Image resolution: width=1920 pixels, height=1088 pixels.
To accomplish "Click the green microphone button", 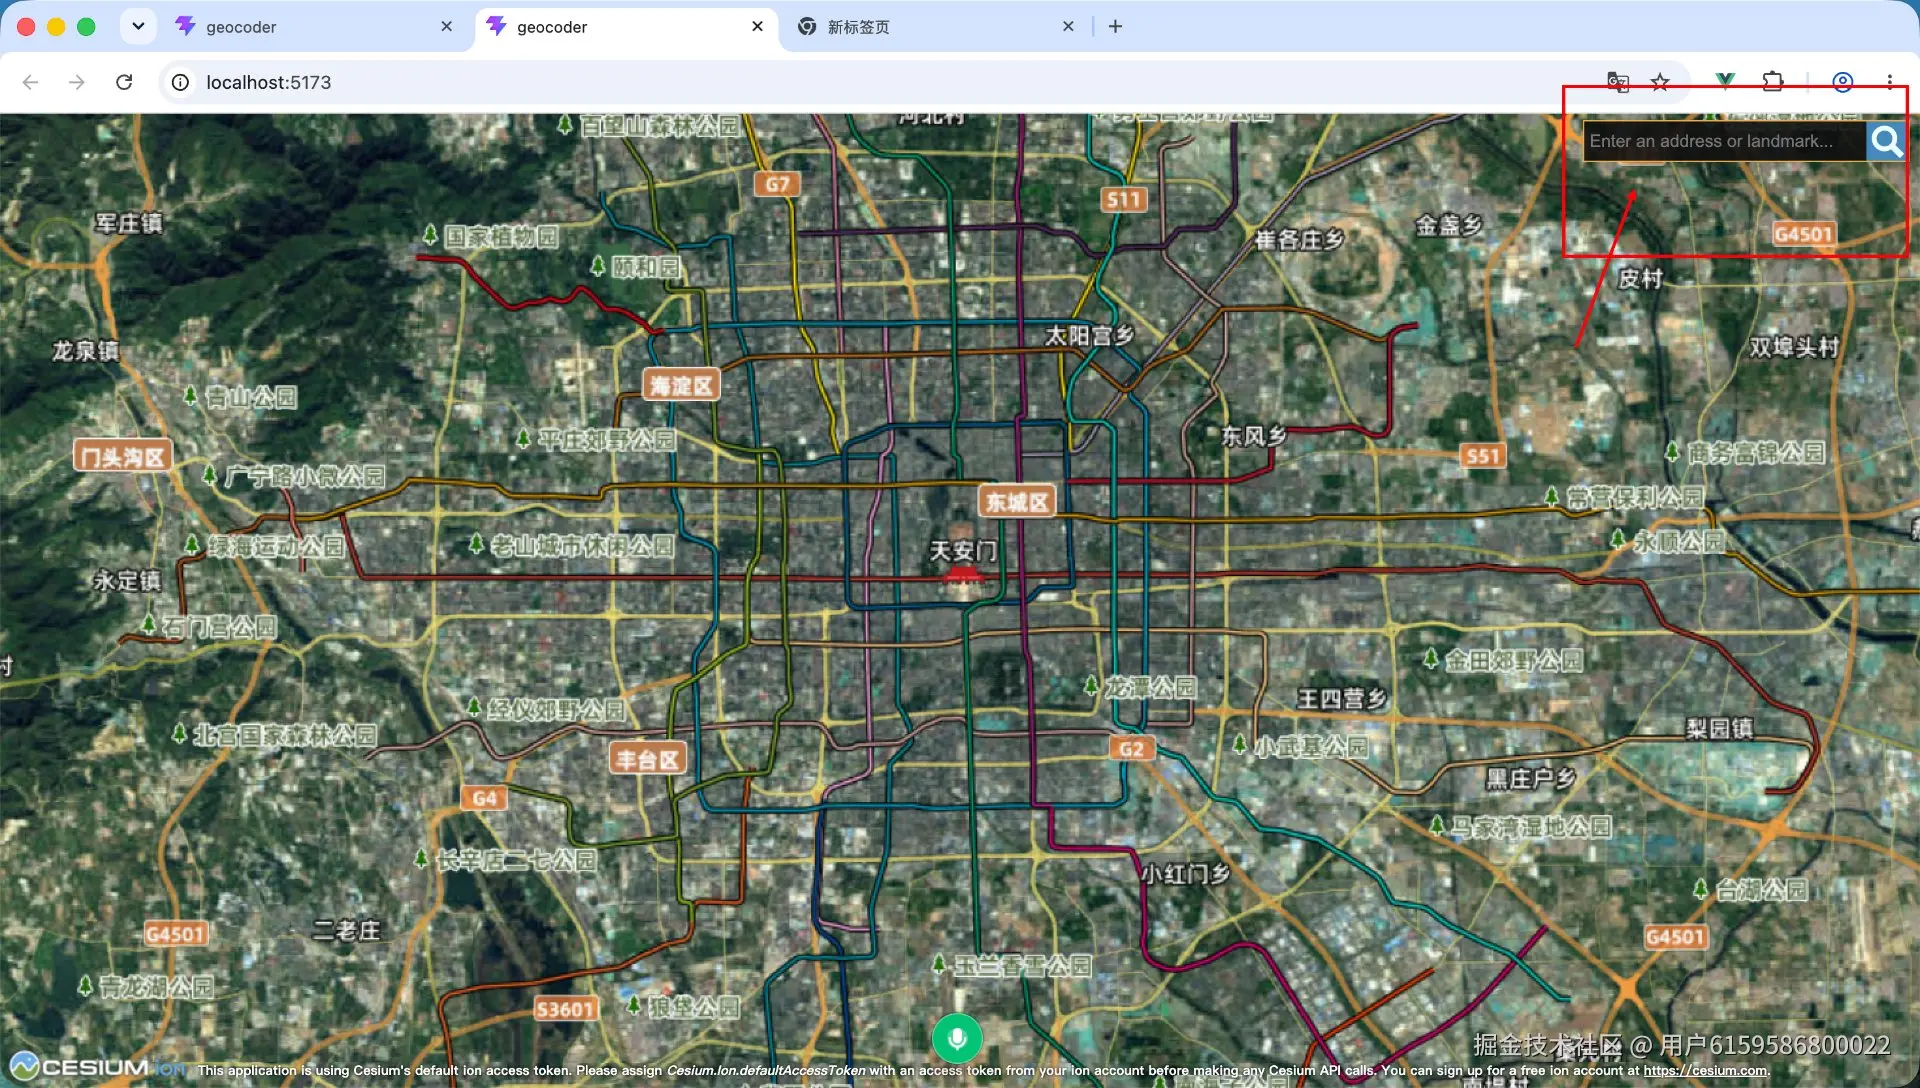I will 957,1038.
